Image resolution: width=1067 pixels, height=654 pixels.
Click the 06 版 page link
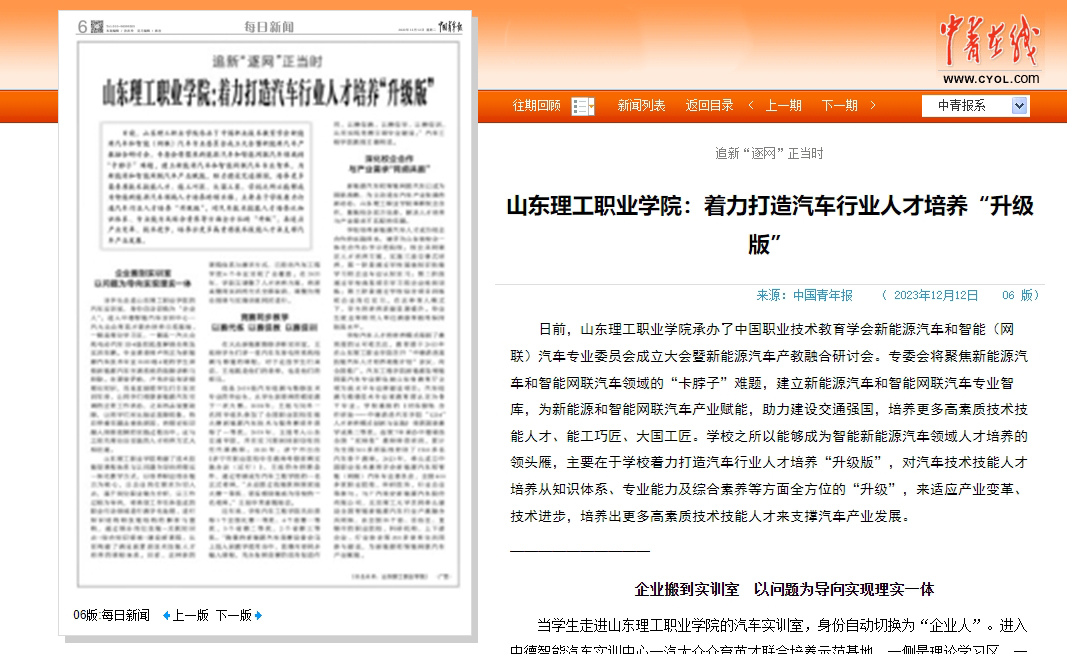[x=1017, y=295]
